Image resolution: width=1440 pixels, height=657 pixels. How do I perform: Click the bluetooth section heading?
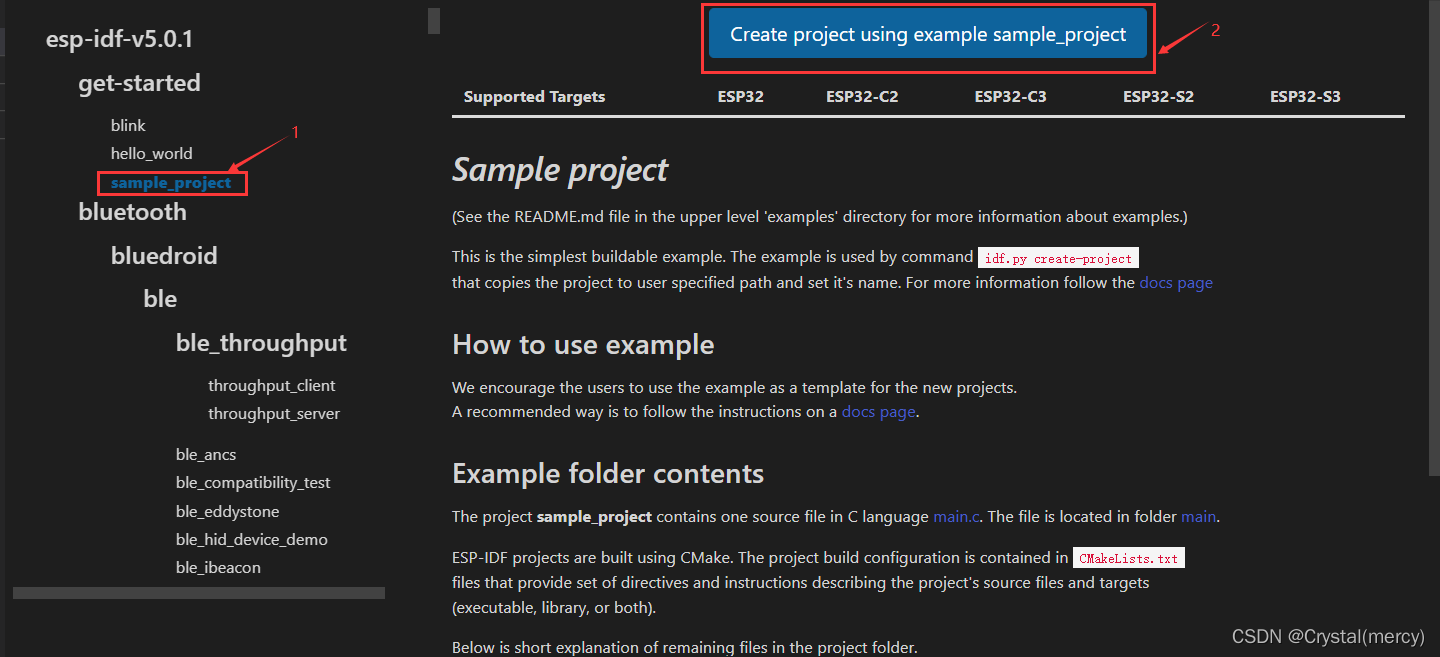[133, 212]
